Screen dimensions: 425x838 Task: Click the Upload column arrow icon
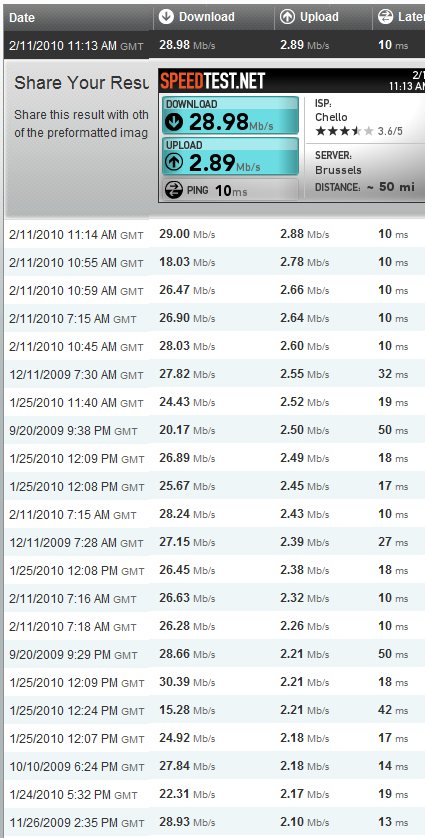pyautogui.click(x=287, y=17)
